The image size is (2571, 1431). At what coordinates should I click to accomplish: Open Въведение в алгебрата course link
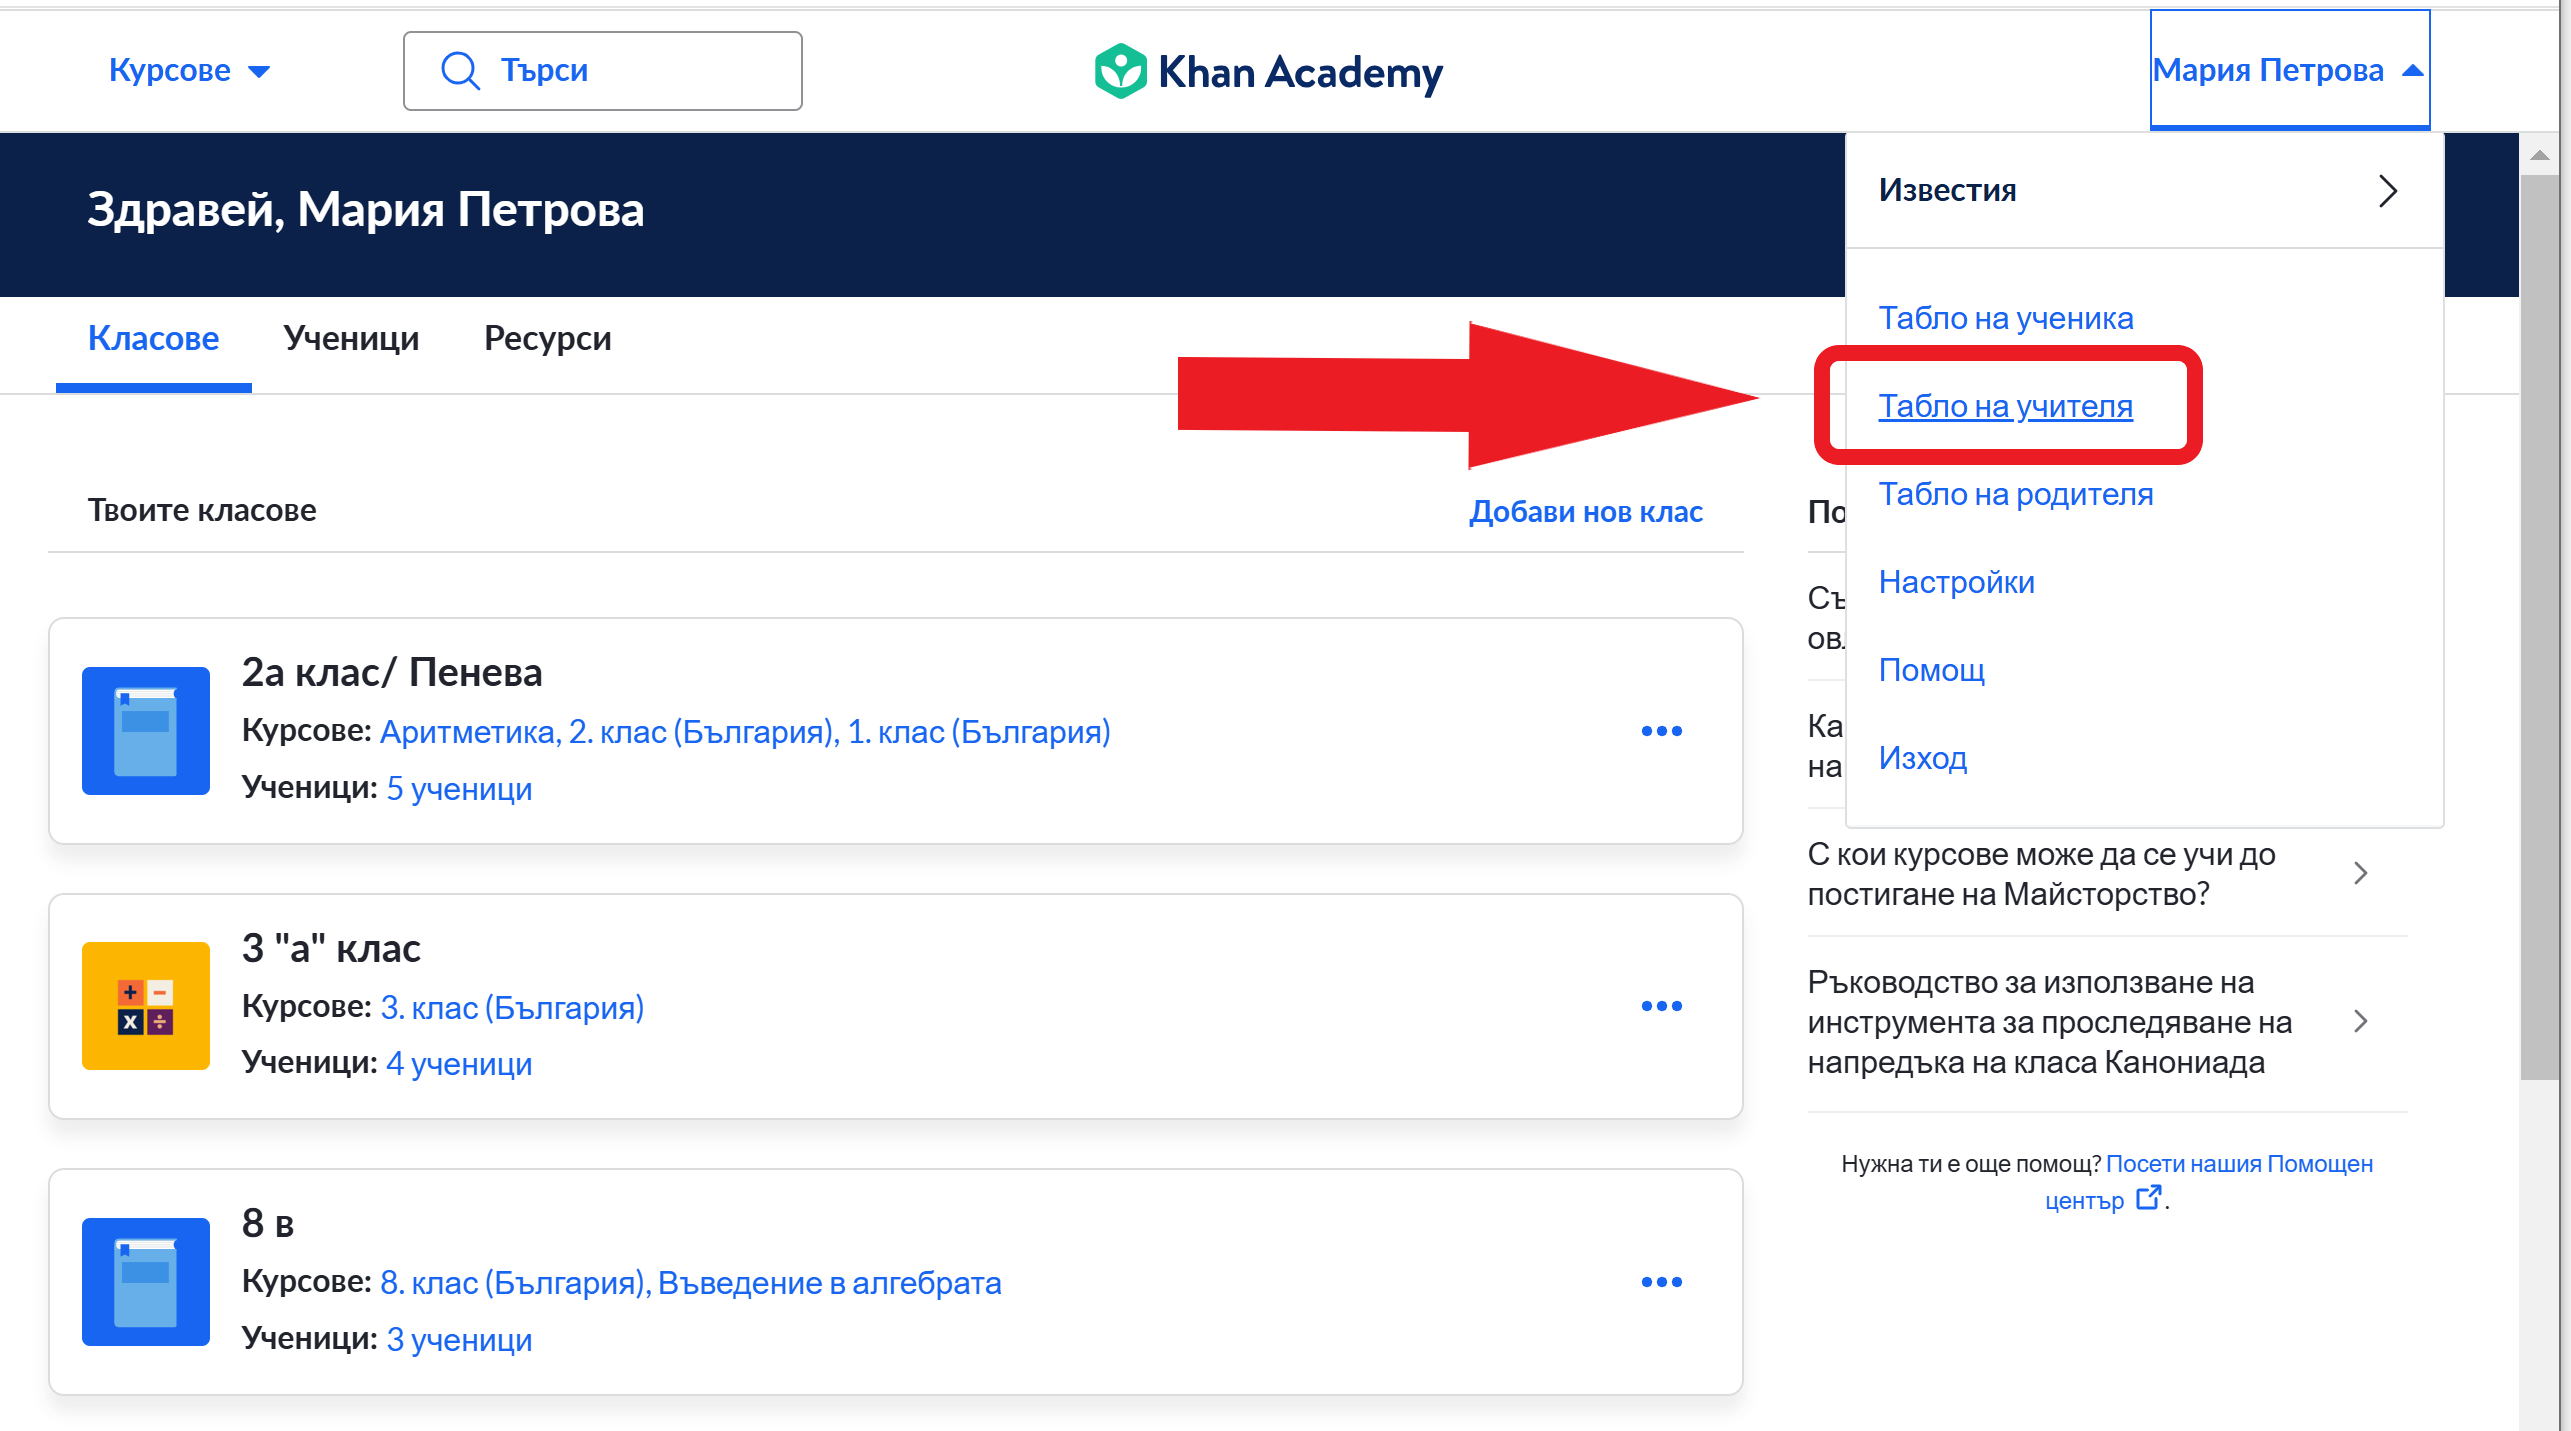pos(830,1283)
